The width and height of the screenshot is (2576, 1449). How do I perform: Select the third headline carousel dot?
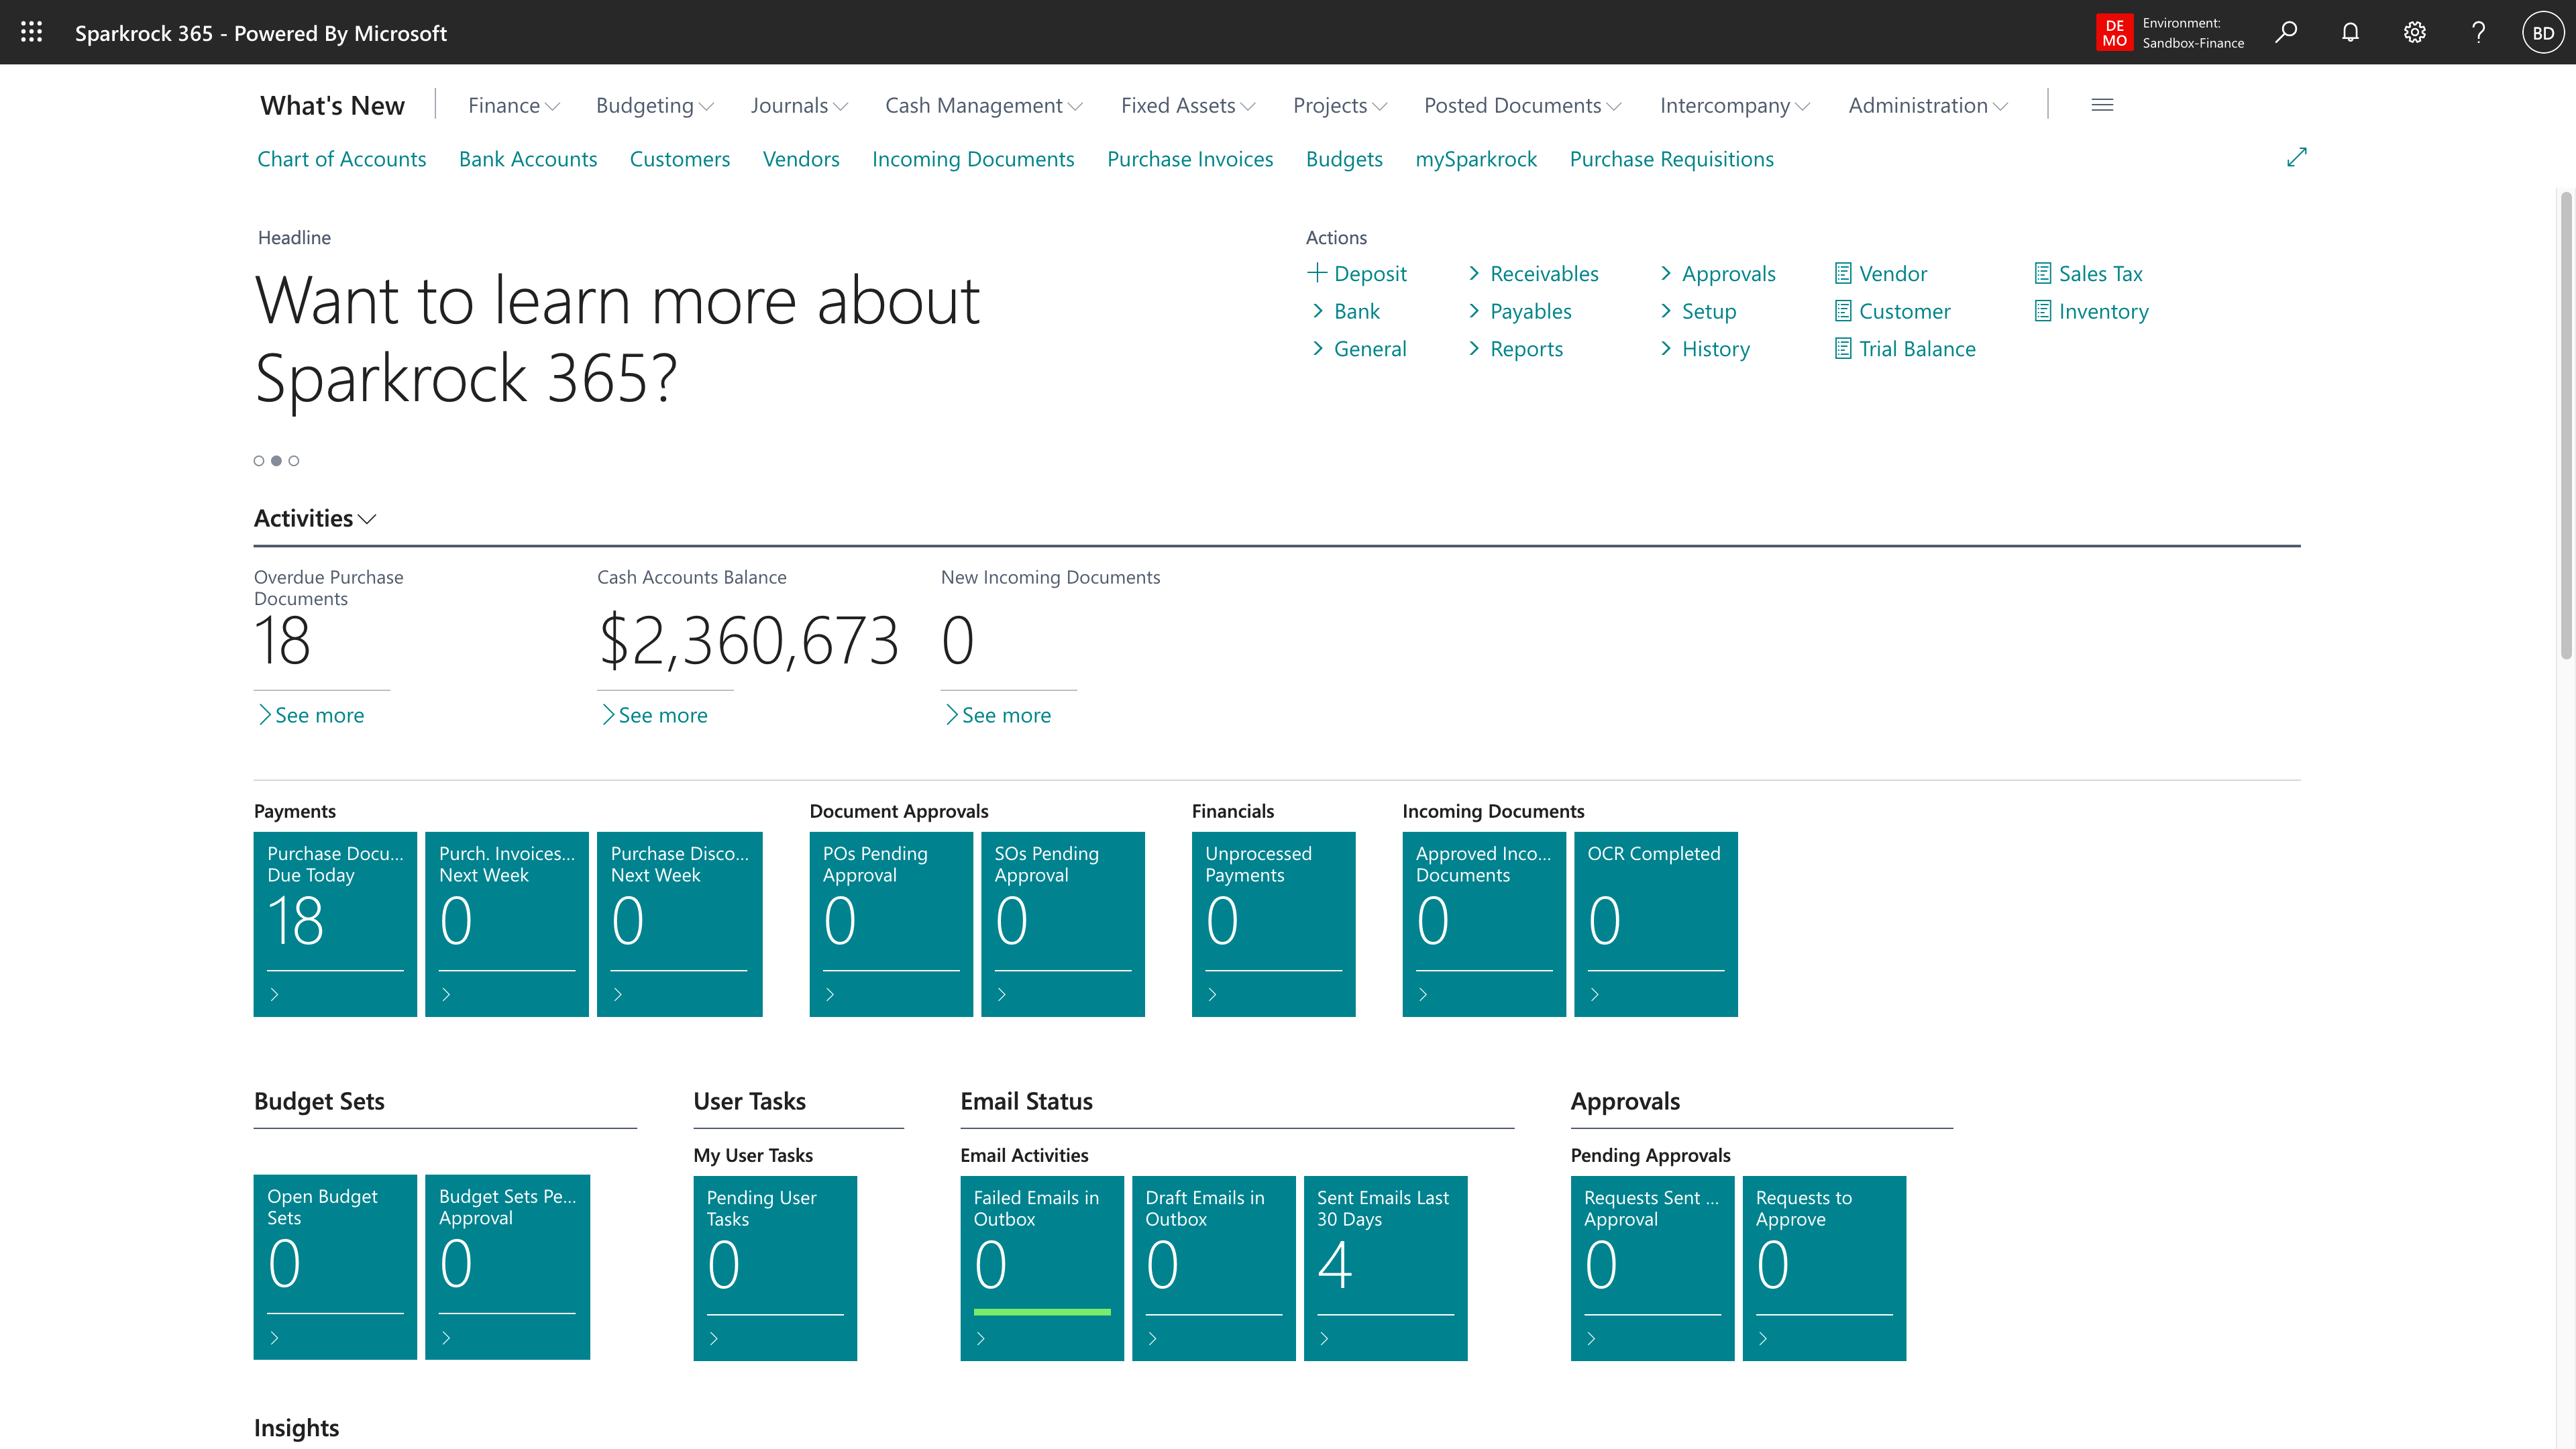click(x=294, y=461)
